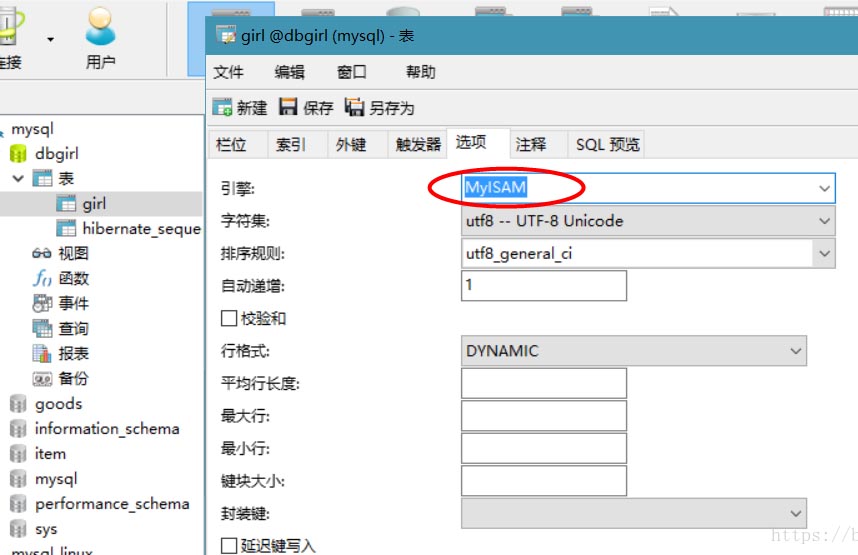This screenshot has width=858, height=555.
Task: Open dropdown arrow beside 连接 connection icon
Action: (50, 39)
